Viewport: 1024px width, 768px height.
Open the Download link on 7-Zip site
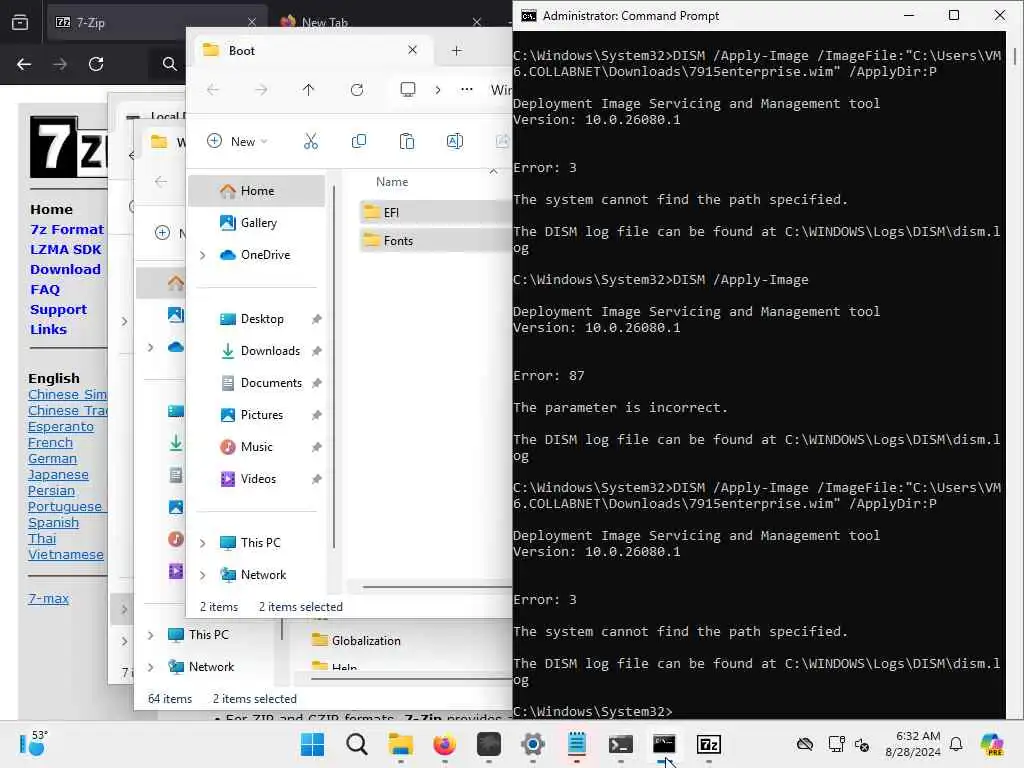65,269
